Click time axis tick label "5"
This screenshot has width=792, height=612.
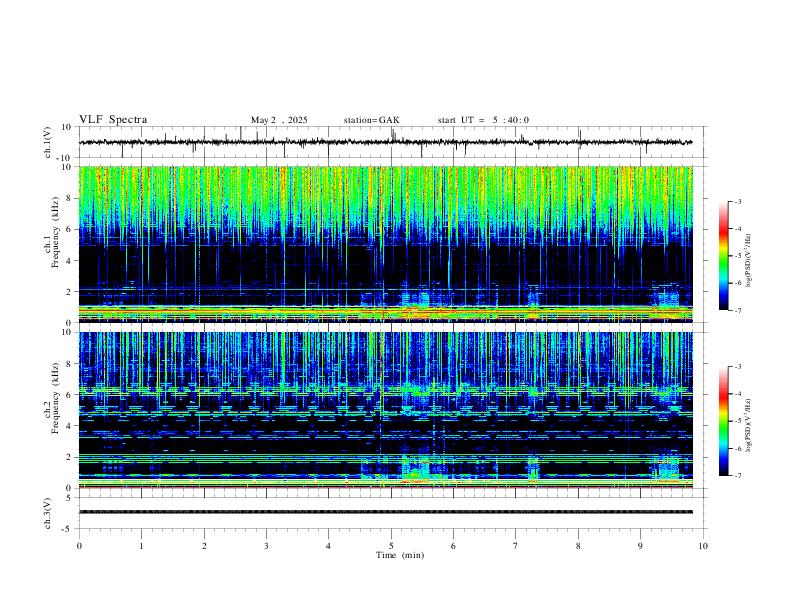(391, 546)
